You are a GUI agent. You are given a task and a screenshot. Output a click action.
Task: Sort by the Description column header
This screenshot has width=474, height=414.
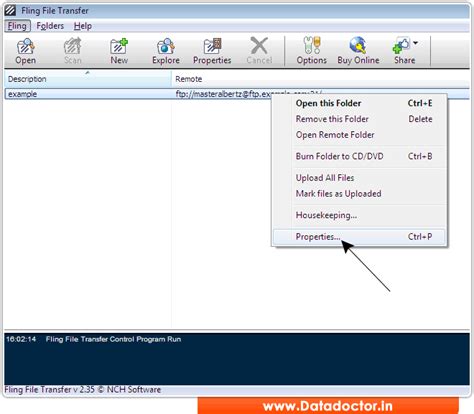tap(88, 79)
